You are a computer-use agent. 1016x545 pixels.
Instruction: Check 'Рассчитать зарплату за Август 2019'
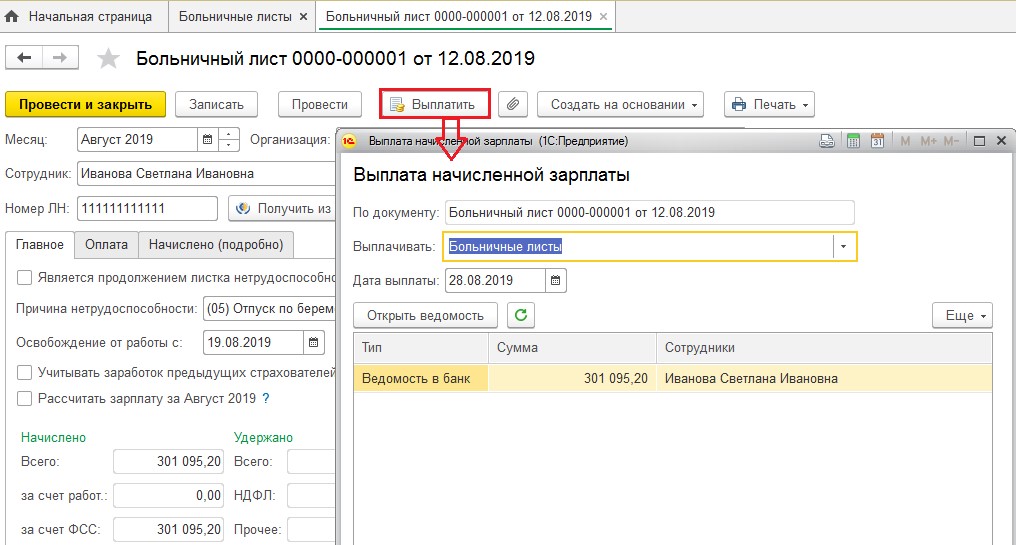25,398
